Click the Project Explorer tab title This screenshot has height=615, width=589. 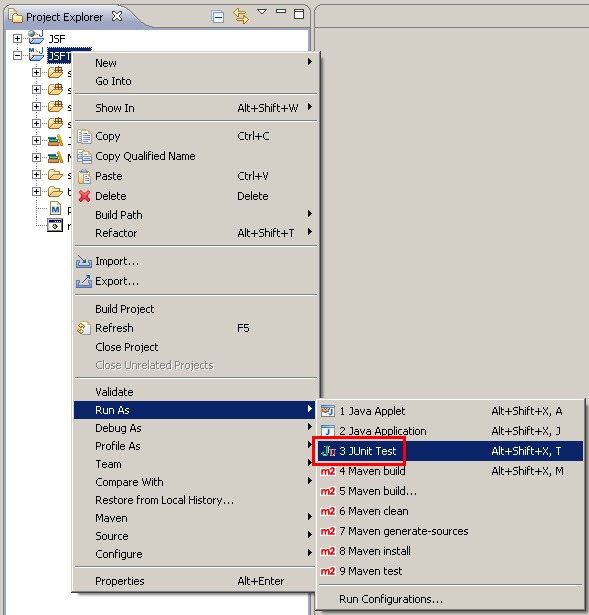coord(64,17)
